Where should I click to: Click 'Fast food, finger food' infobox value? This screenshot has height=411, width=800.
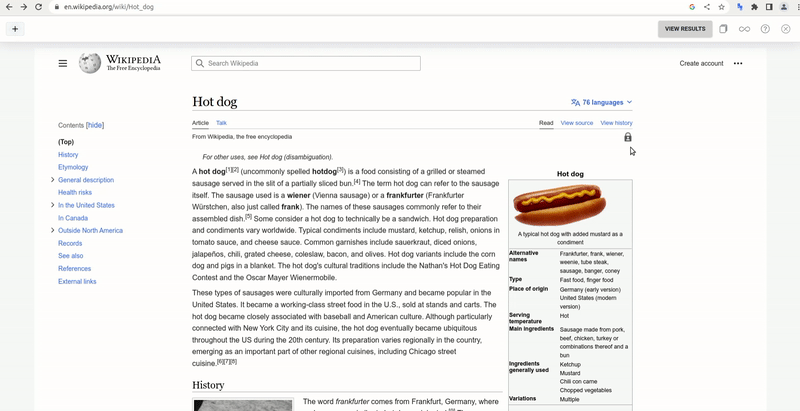pyautogui.click(x=586, y=280)
